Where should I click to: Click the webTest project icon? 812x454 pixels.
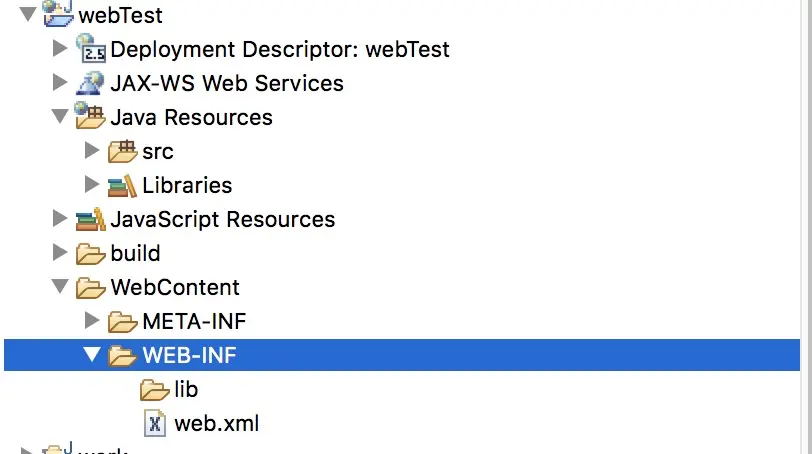click(x=57, y=14)
